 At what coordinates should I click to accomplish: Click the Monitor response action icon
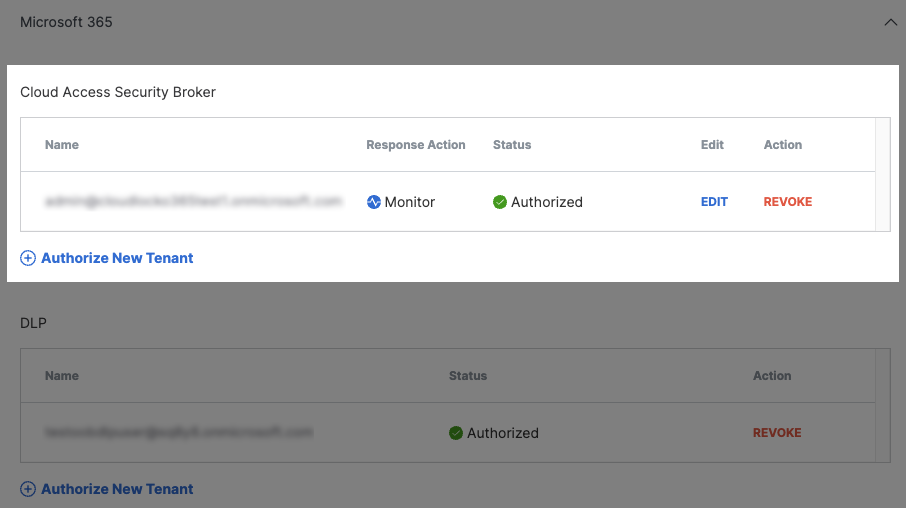point(374,202)
